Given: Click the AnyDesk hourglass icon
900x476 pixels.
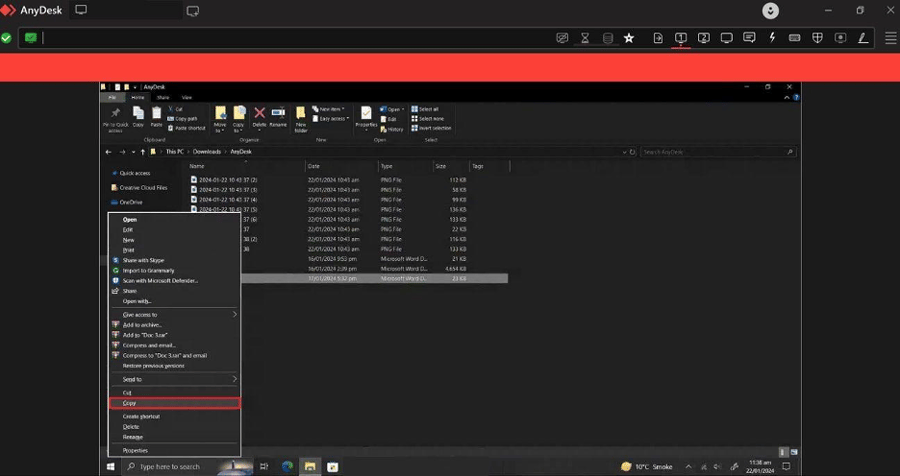Looking at the screenshot, I should click(585, 38).
